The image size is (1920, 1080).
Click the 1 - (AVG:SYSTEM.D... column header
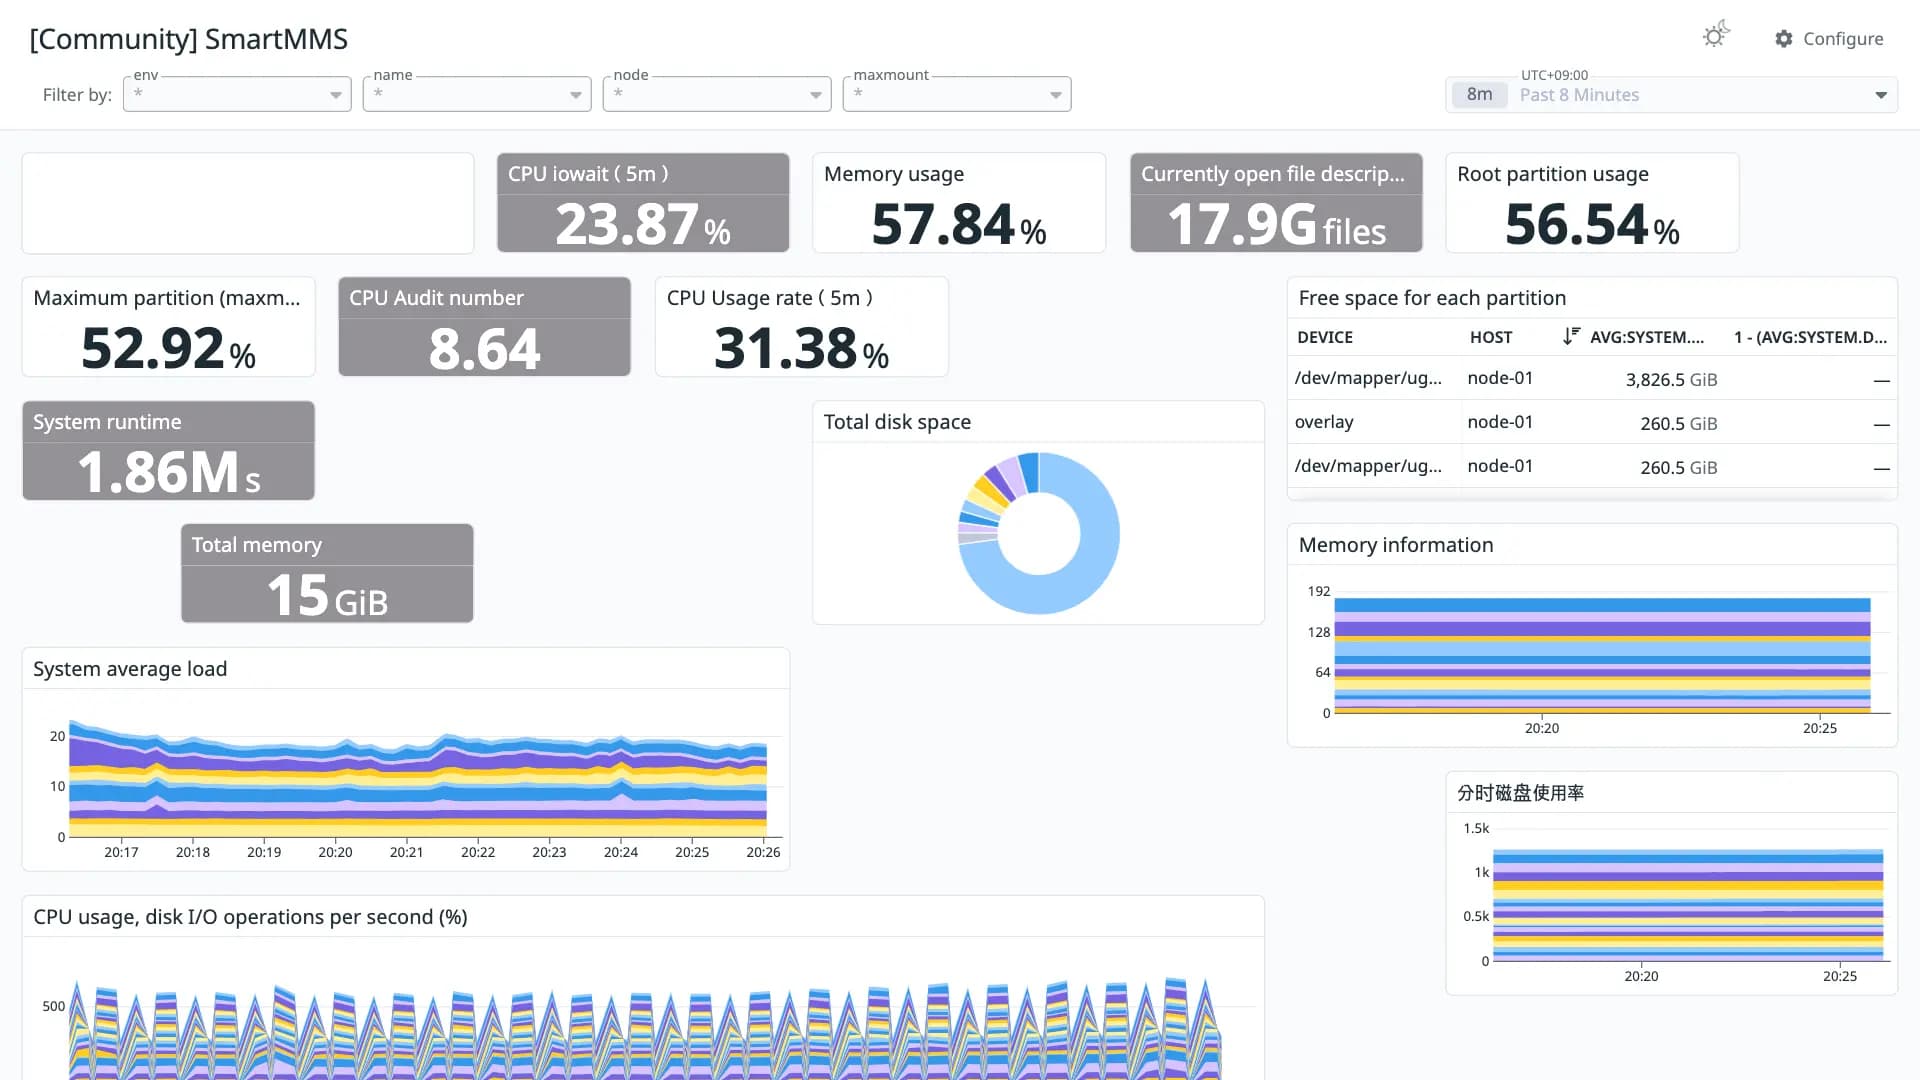pos(1810,337)
